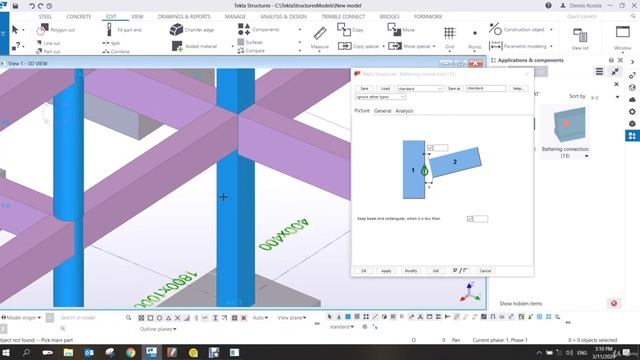This screenshot has height=360, width=640.
Task: Click the Grid tool
Action: pyautogui.click(x=449, y=38)
